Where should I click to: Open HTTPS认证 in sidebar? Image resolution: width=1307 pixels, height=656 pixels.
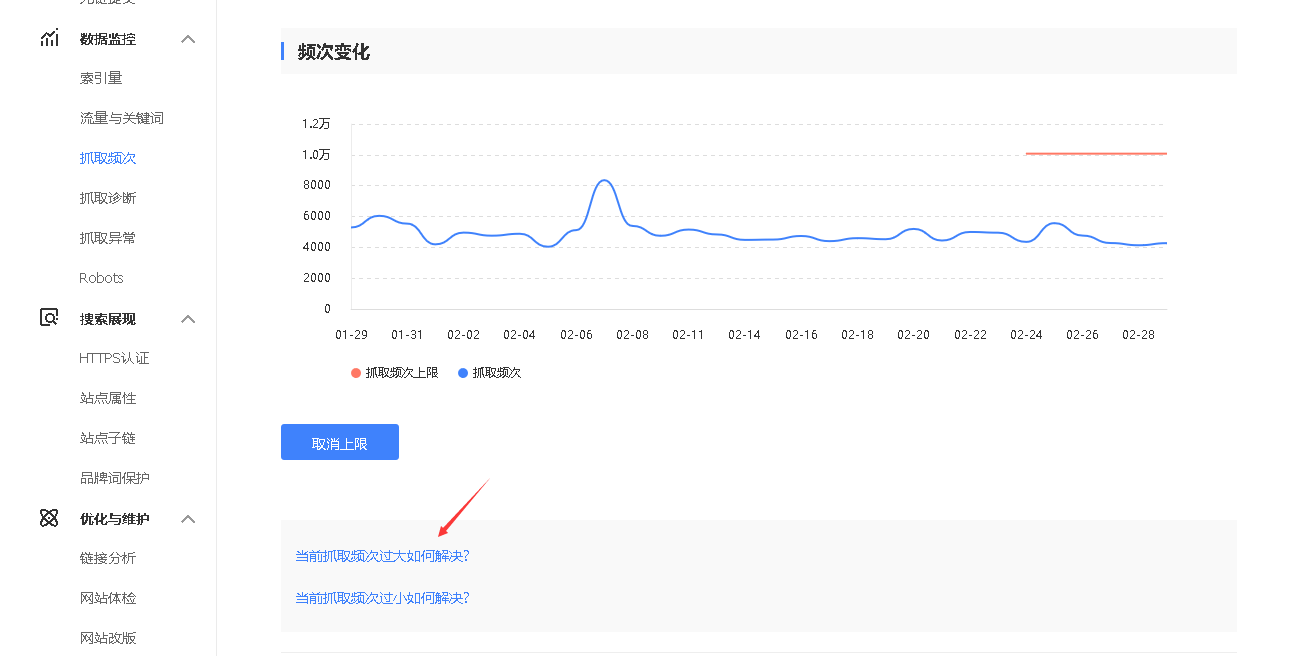(114, 358)
